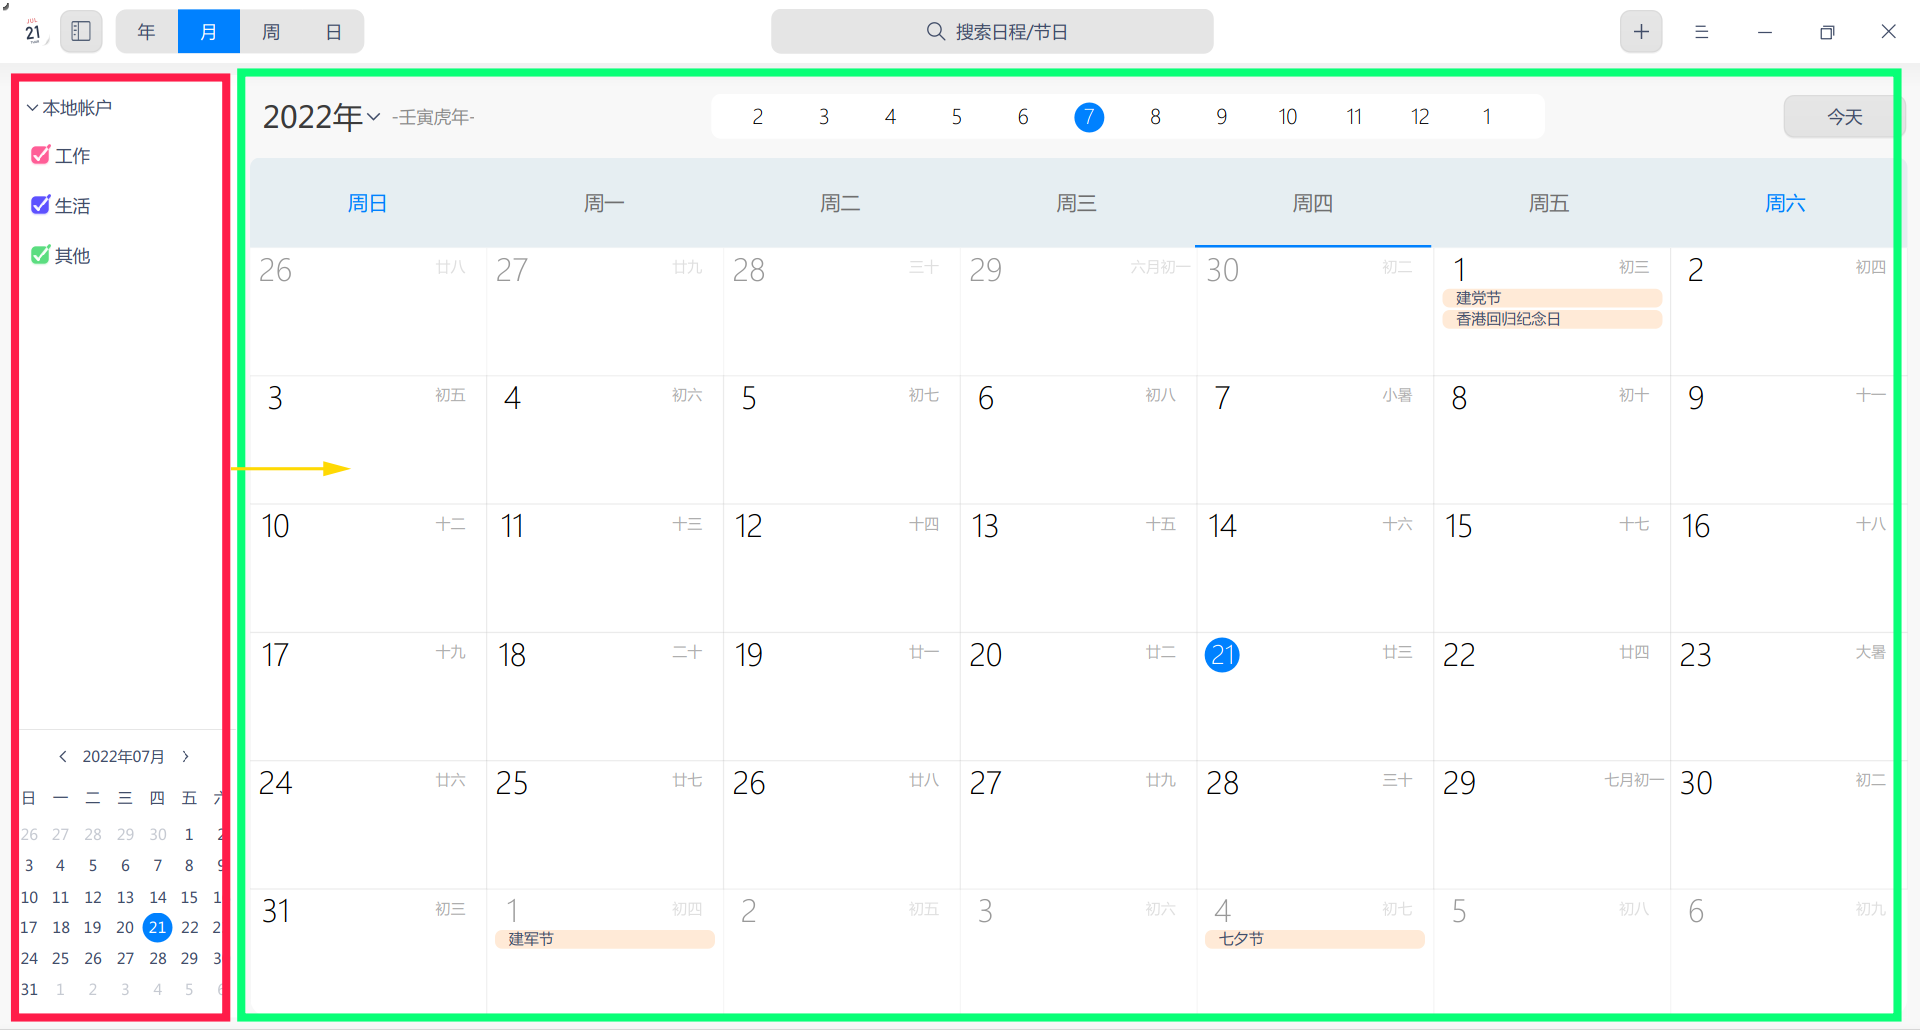
Task: Switch to 月 view tab
Action: tap(209, 31)
